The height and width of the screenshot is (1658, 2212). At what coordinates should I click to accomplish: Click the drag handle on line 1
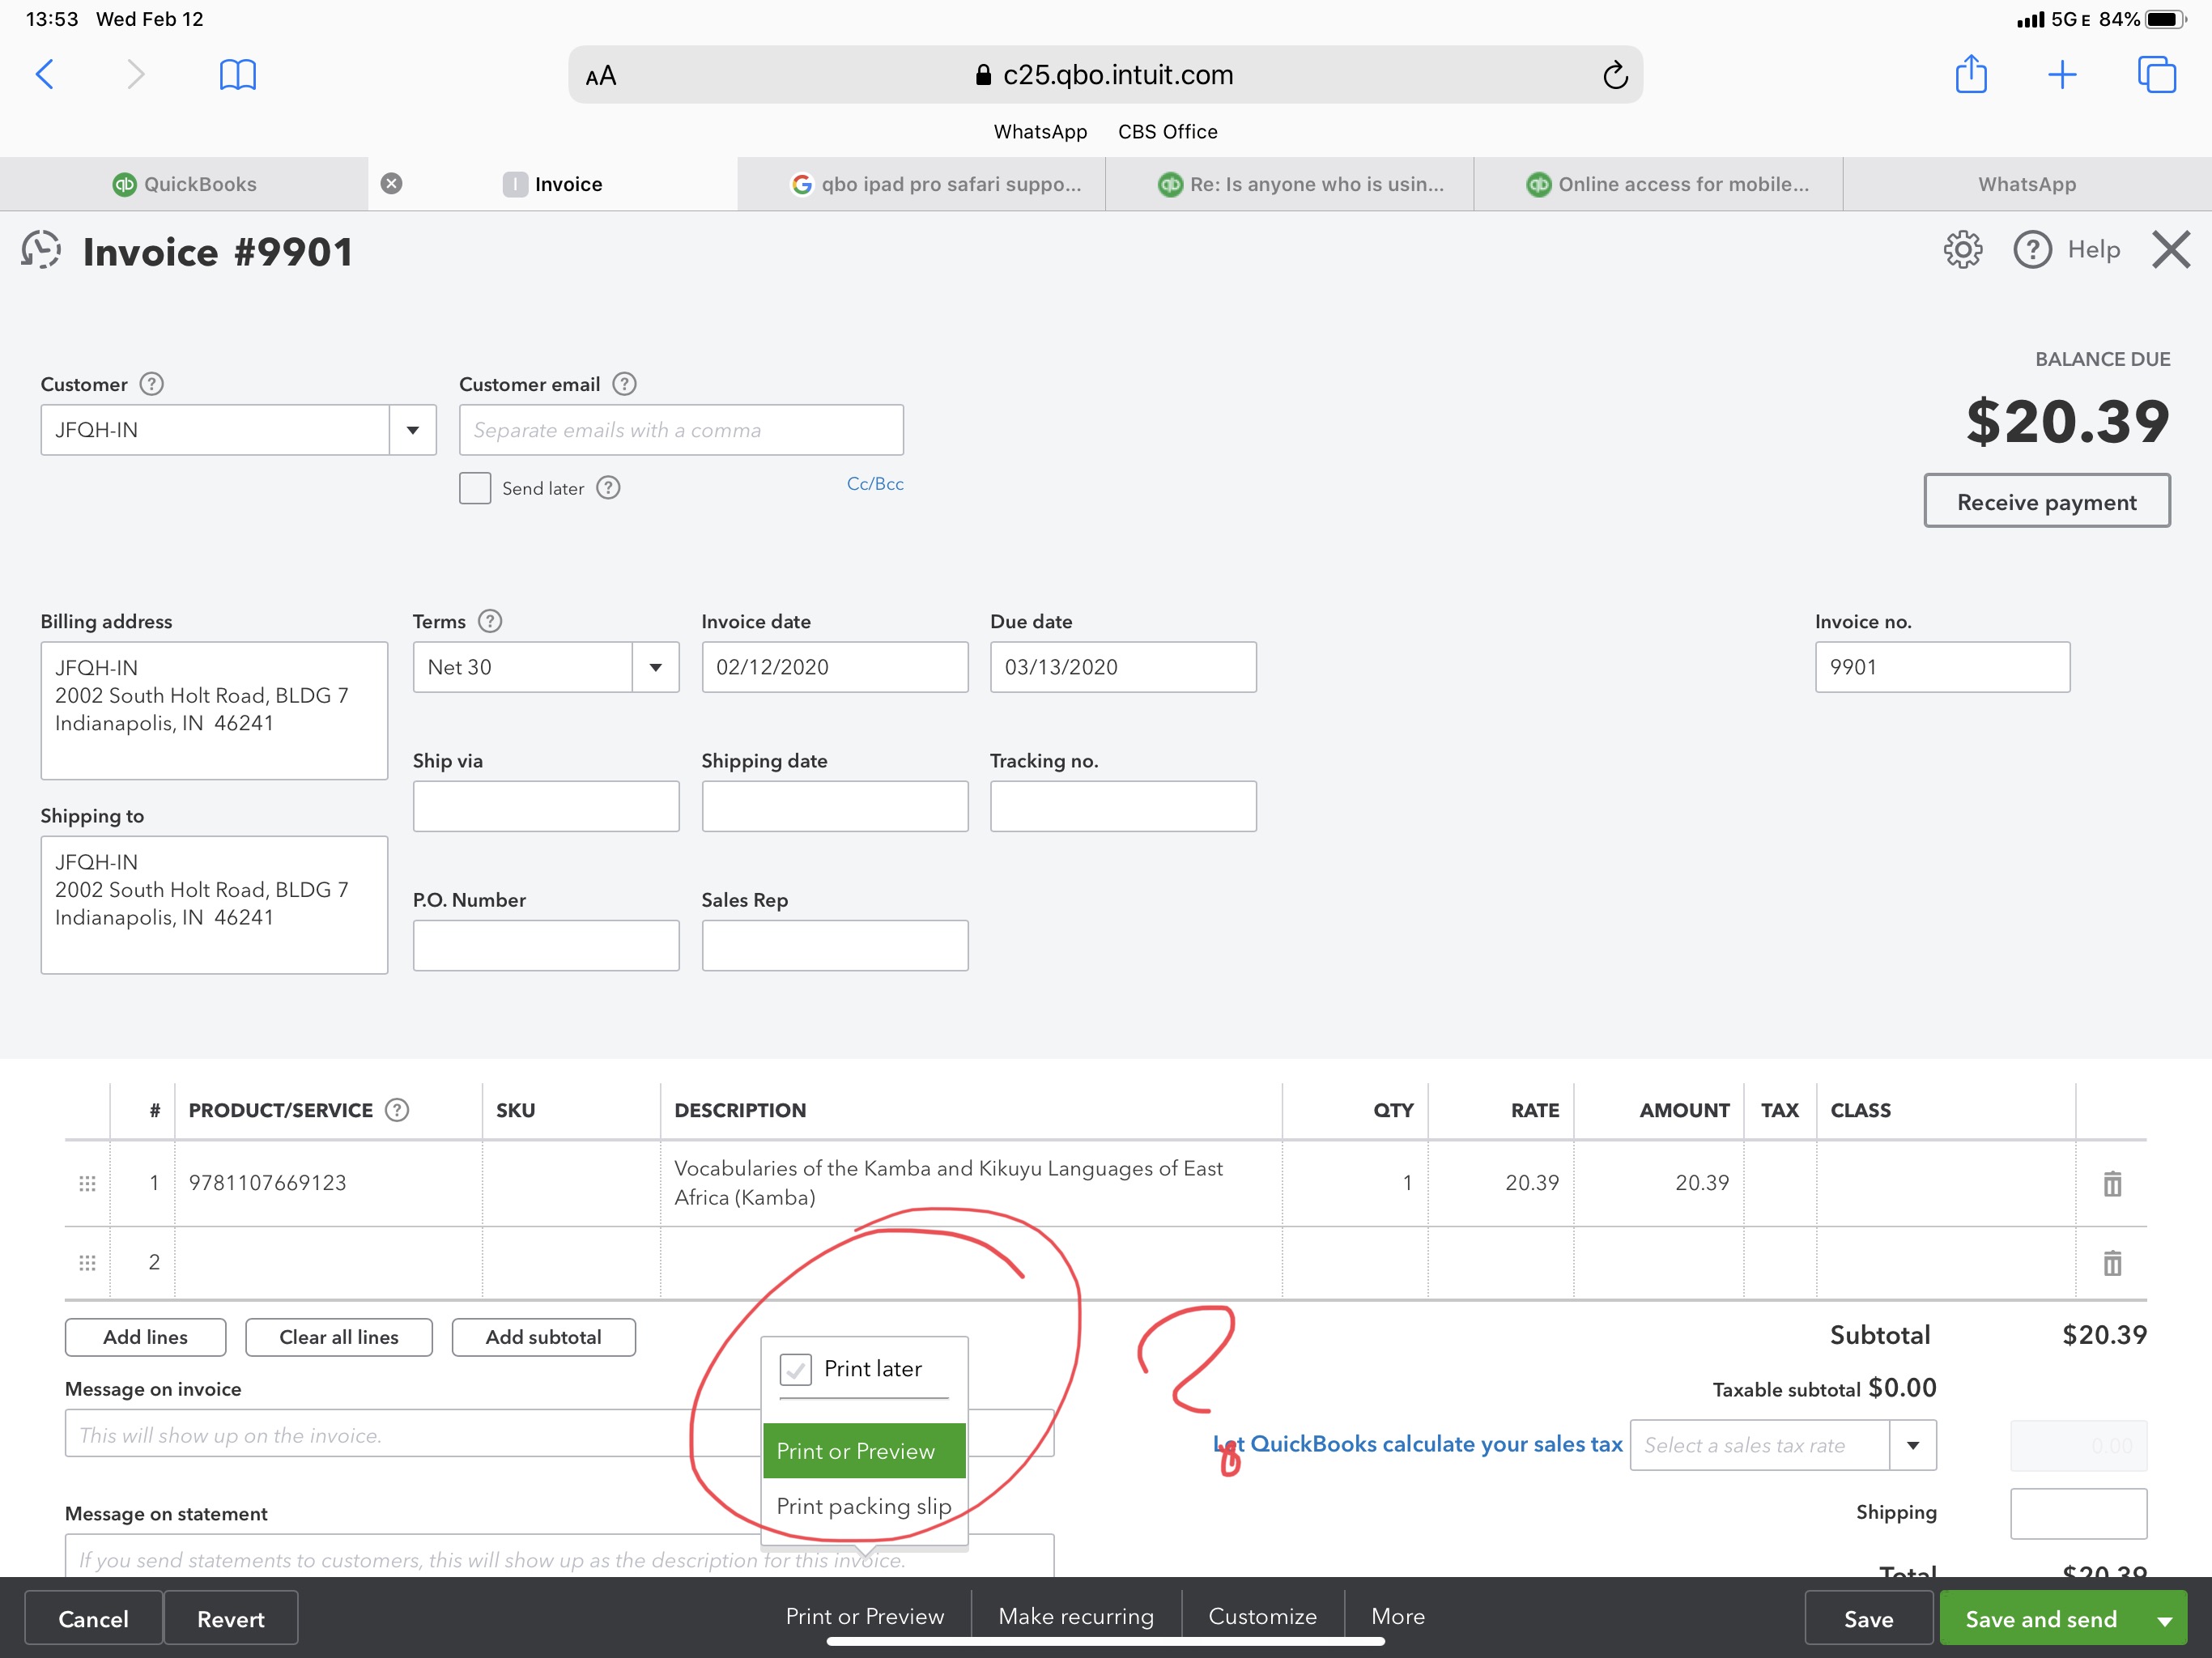(x=87, y=1183)
